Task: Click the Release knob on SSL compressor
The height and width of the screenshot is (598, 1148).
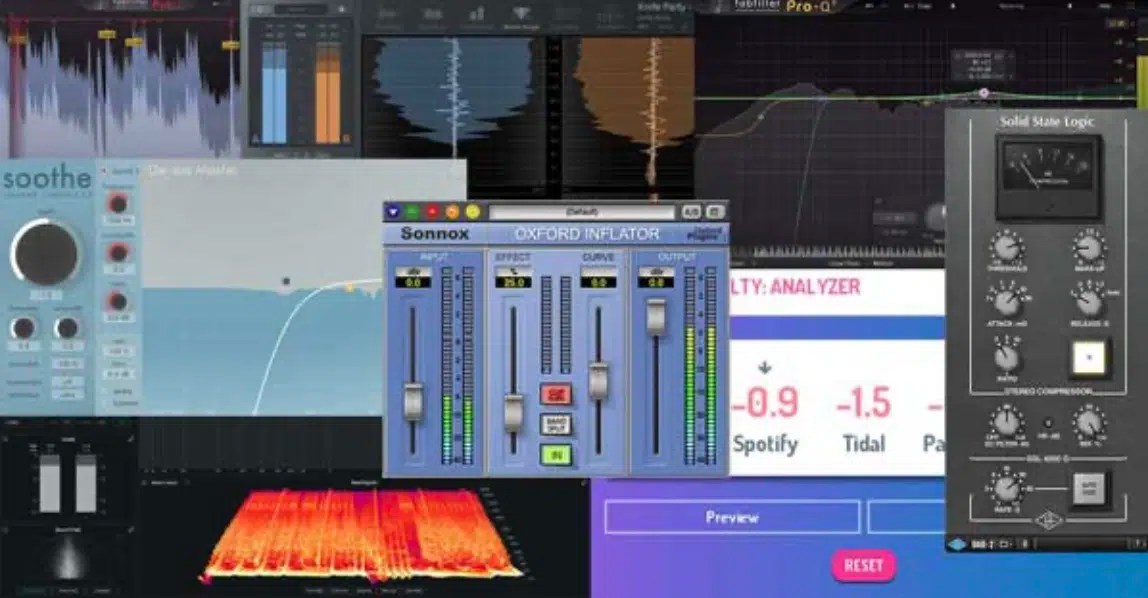Action: click(x=1089, y=302)
